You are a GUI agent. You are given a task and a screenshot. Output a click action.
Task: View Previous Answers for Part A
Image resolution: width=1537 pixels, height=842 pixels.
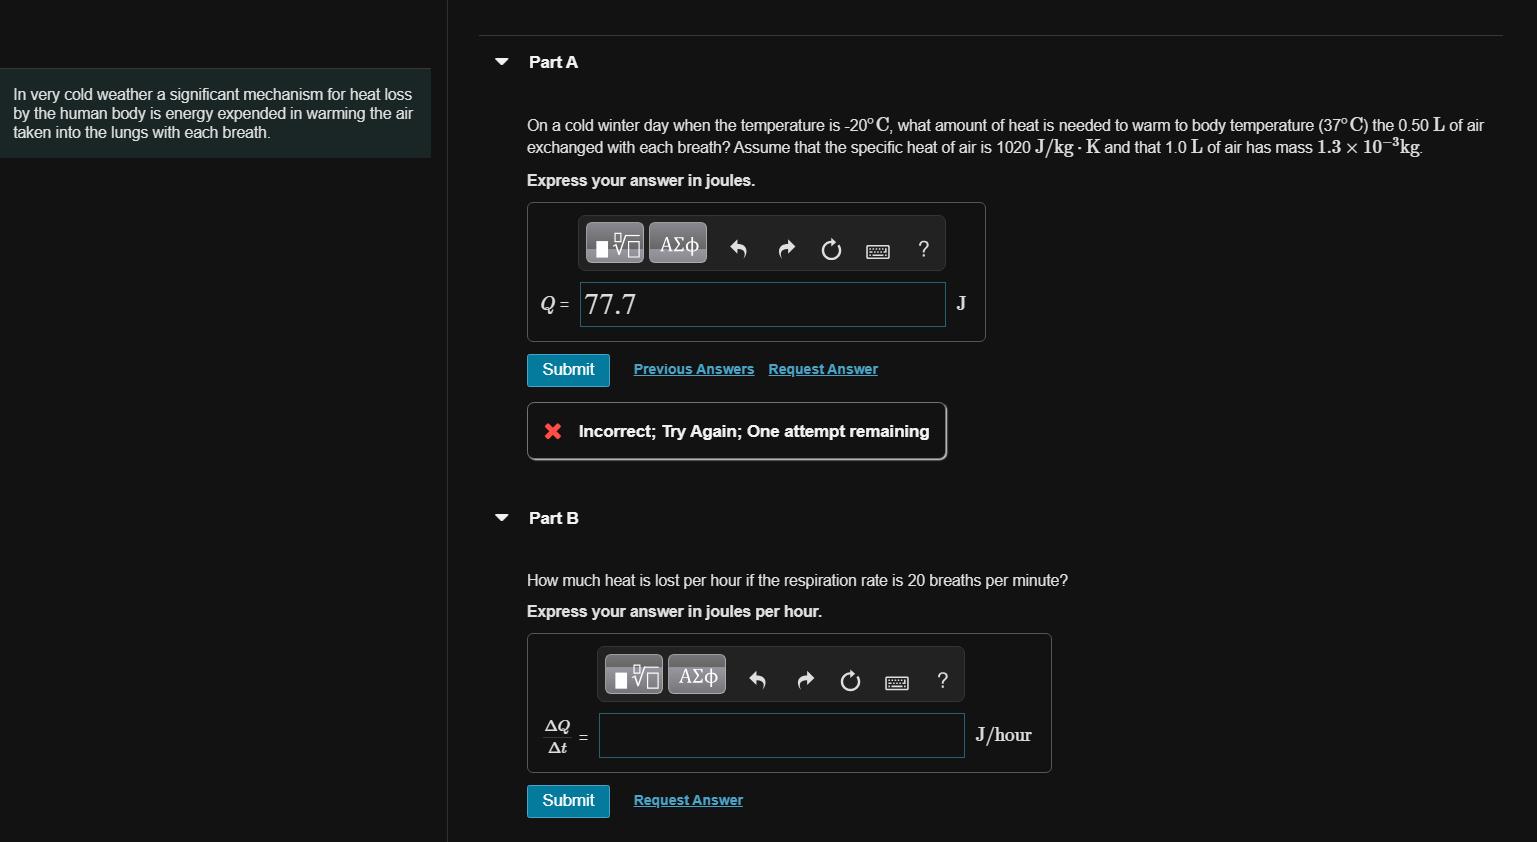click(694, 369)
